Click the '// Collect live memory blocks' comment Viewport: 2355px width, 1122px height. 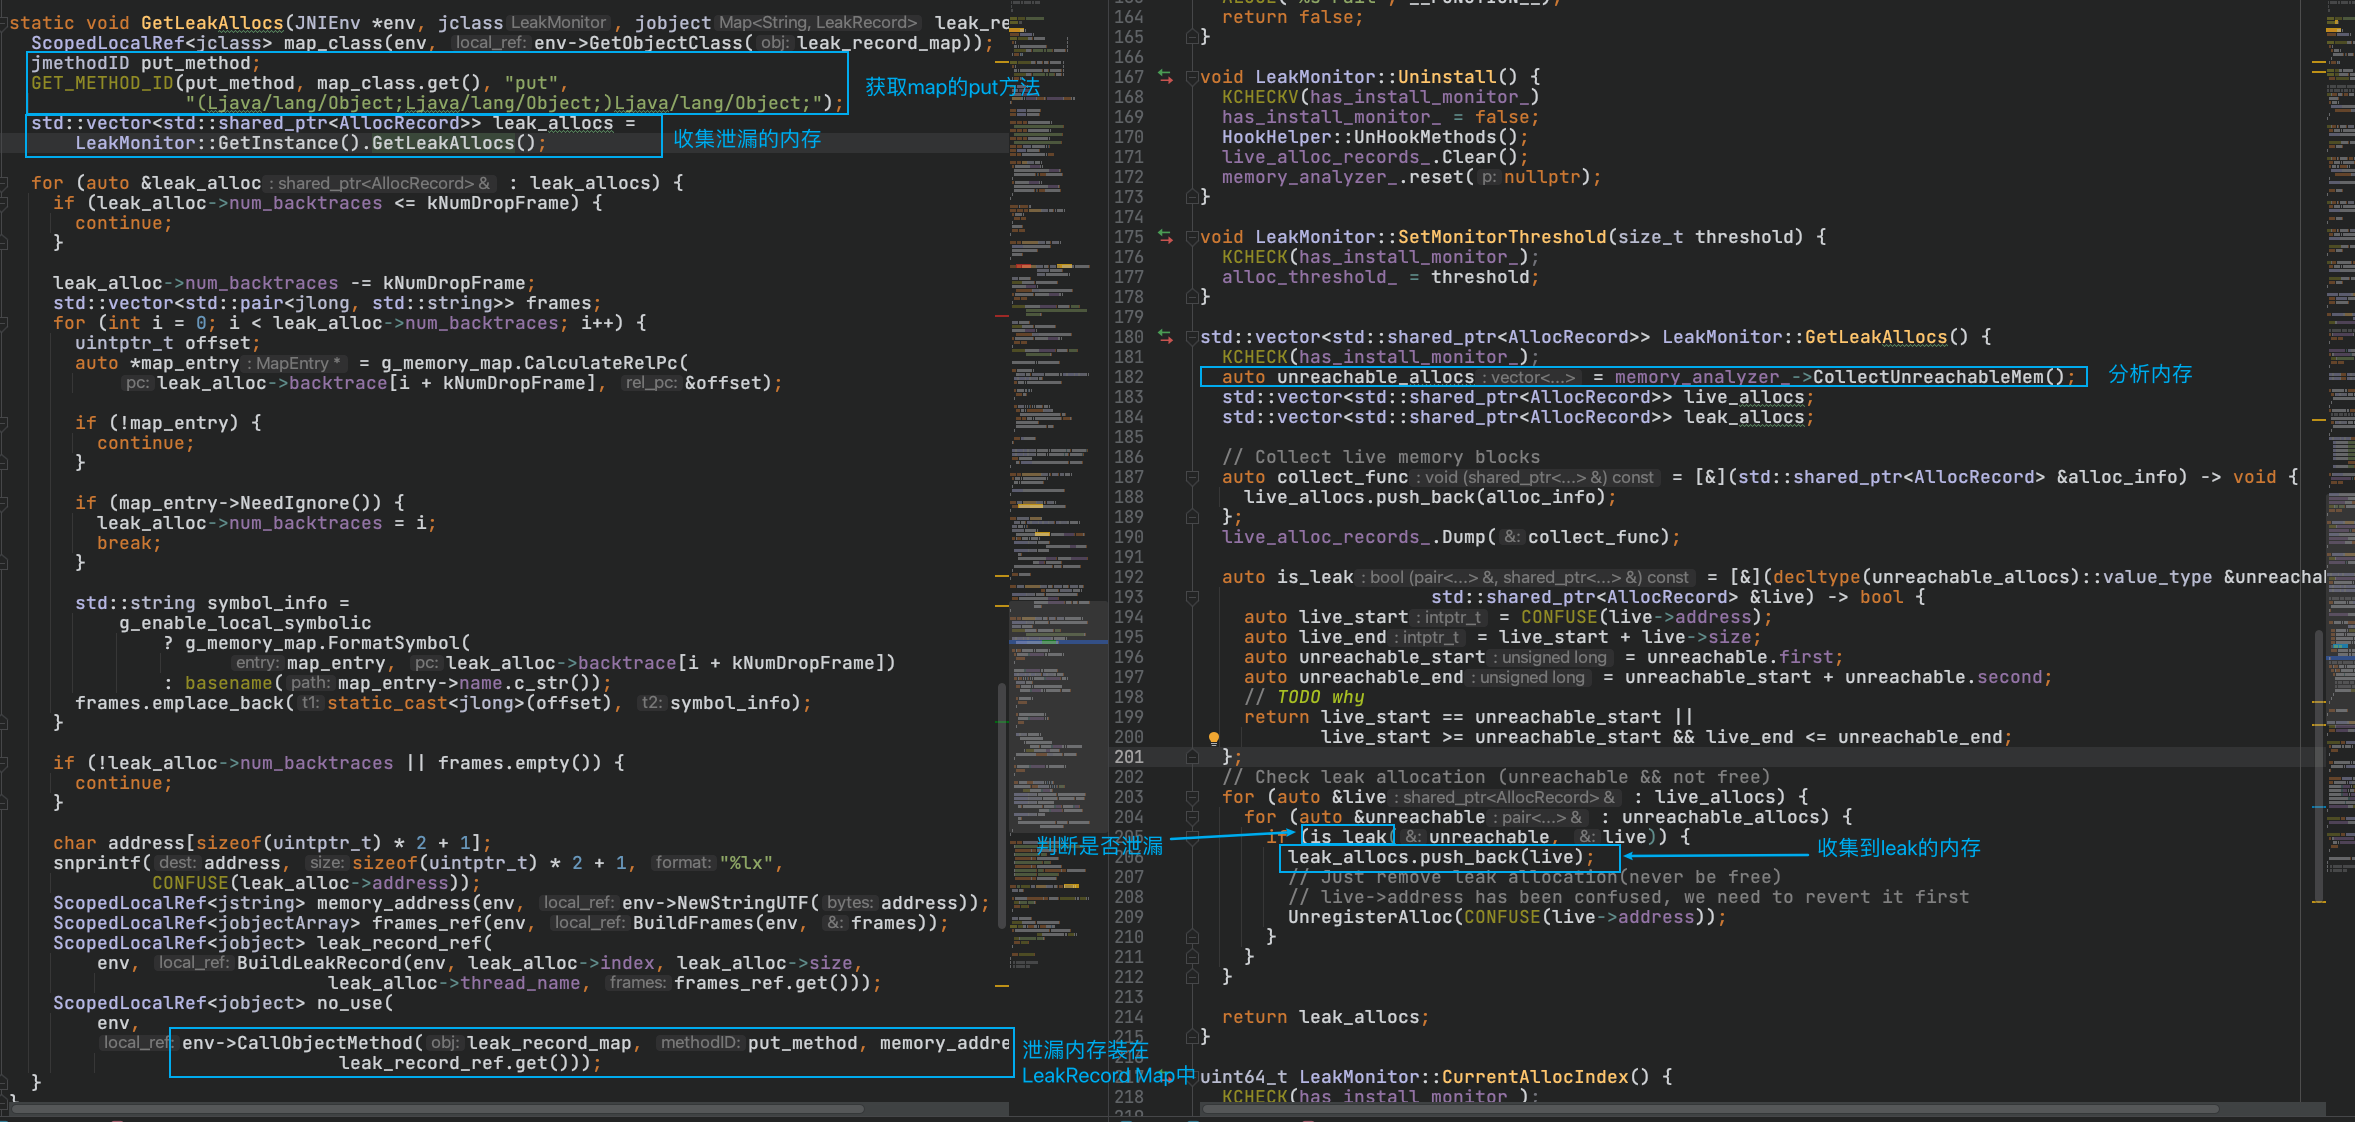(1381, 457)
